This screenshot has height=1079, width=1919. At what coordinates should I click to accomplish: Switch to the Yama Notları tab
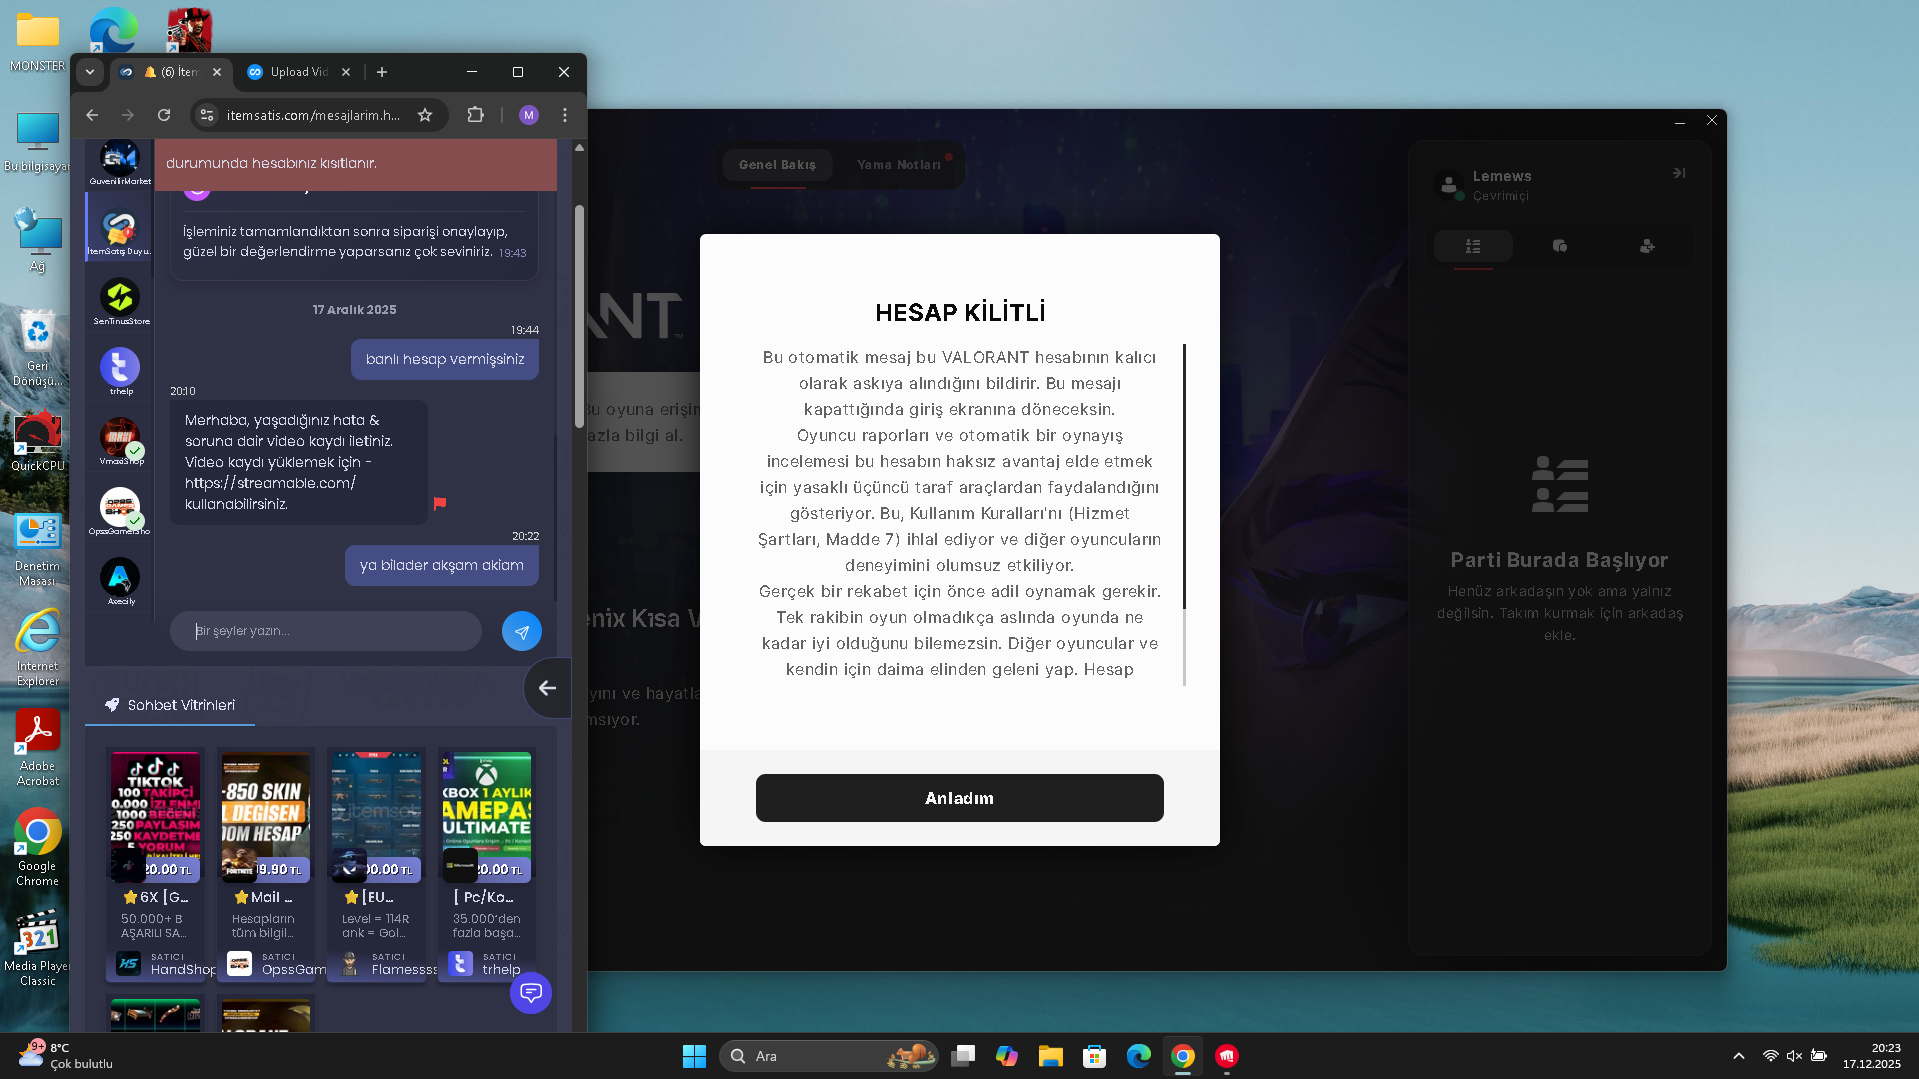coord(899,165)
